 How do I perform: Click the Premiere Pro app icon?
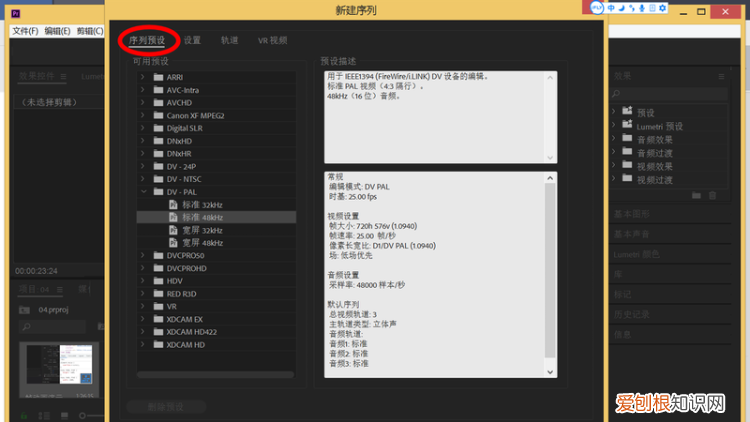pos(16,13)
